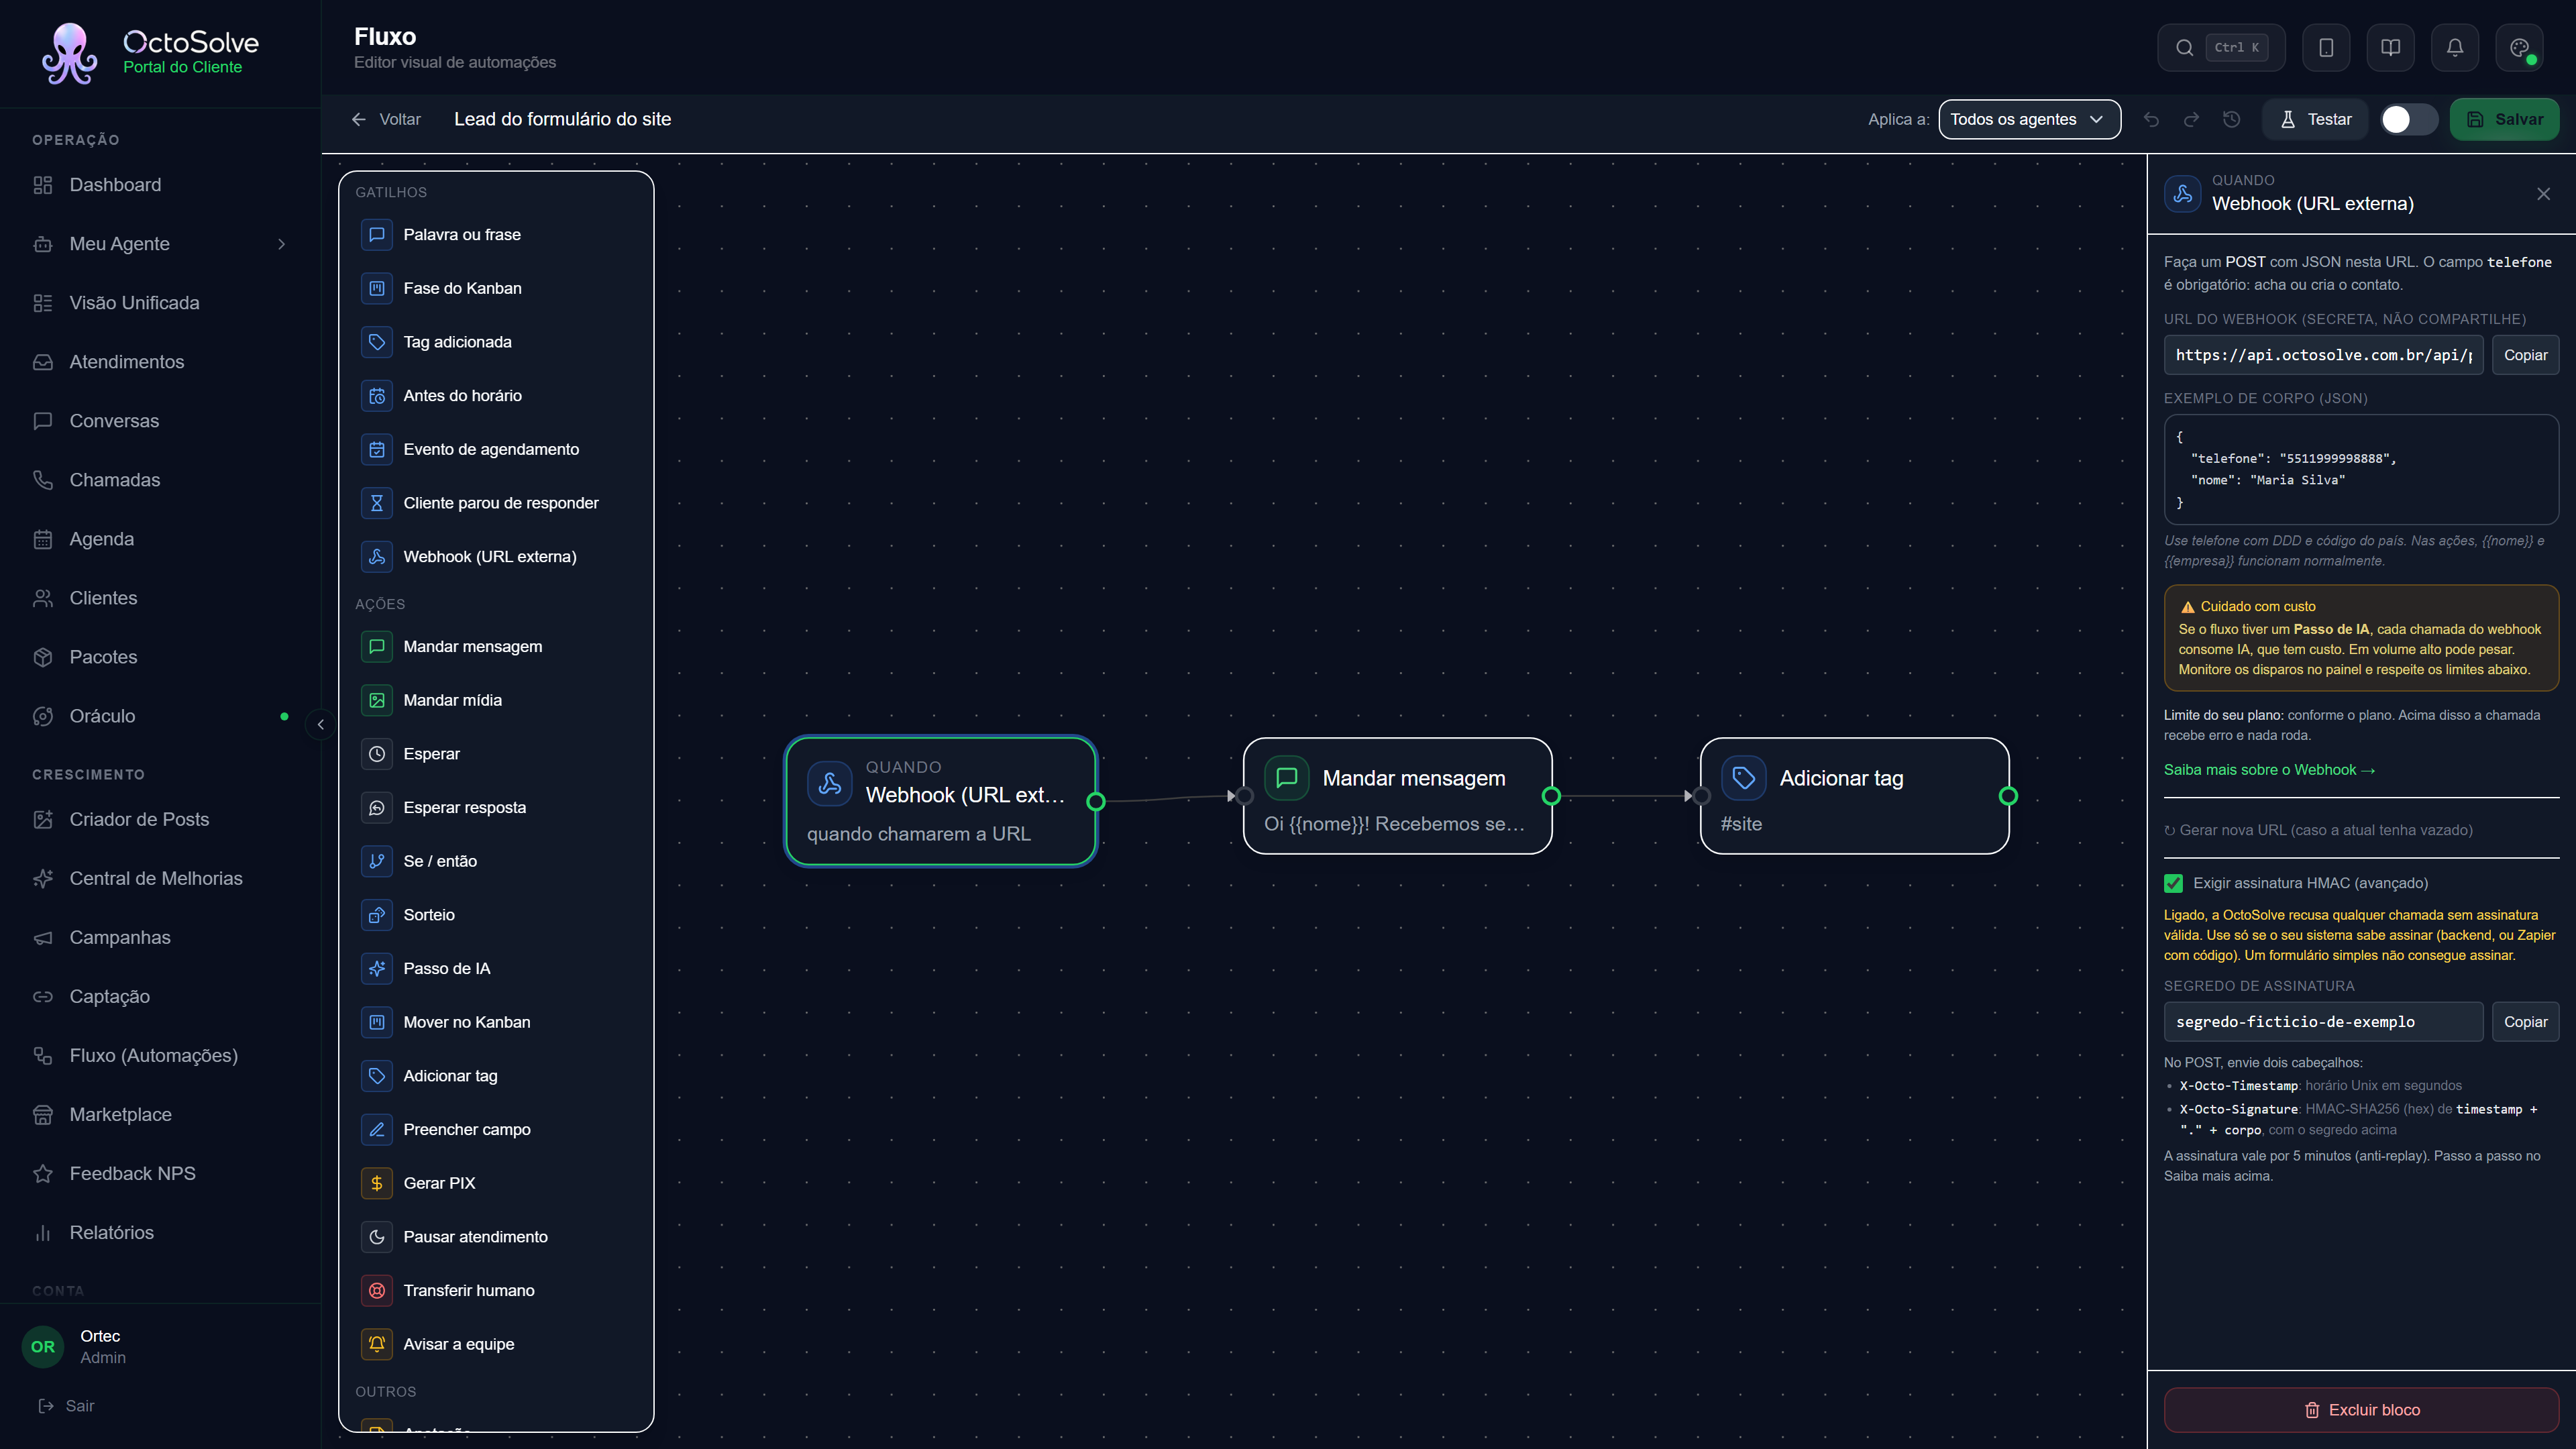2576x1449 pixels.
Task: Copy the segredo de assinatura
Action: 2525,1022
